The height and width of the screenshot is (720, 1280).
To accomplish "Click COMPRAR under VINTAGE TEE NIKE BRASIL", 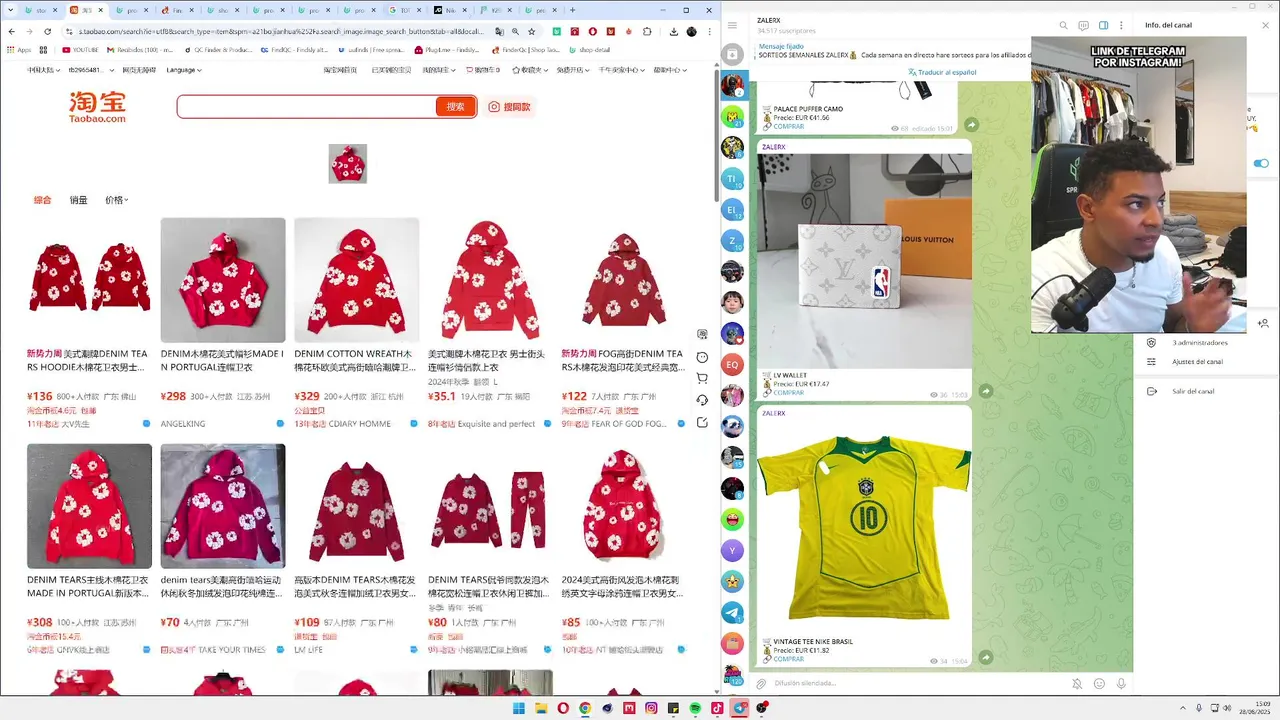I will (788, 659).
